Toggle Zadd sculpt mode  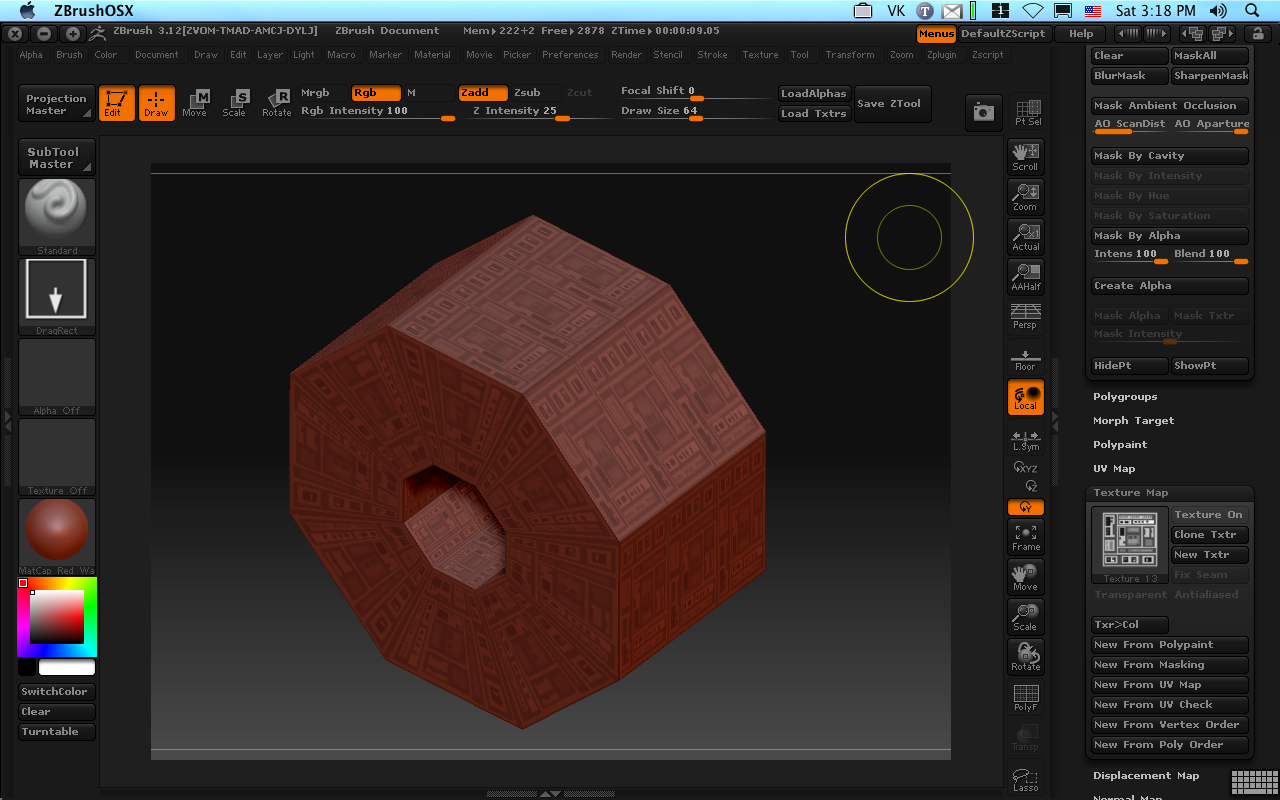(x=483, y=93)
